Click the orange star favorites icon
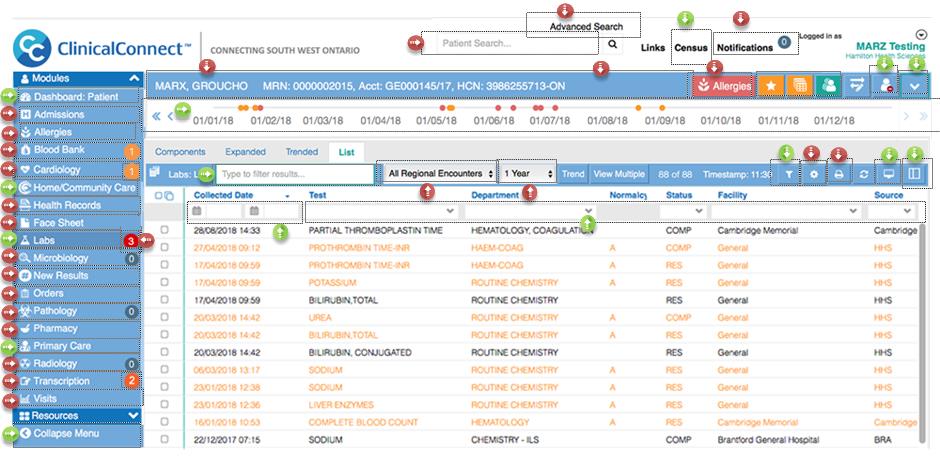This screenshot has height=470, width=940. click(771, 86)
